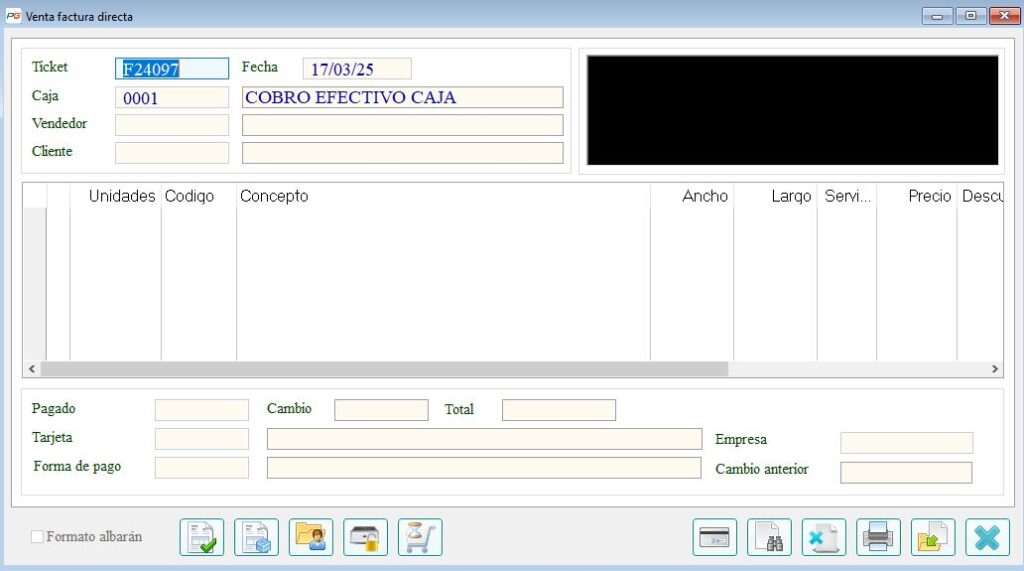Click the Codigo column header
The height and width of the screenshot is (571, 1024).
tap(199, 196)
